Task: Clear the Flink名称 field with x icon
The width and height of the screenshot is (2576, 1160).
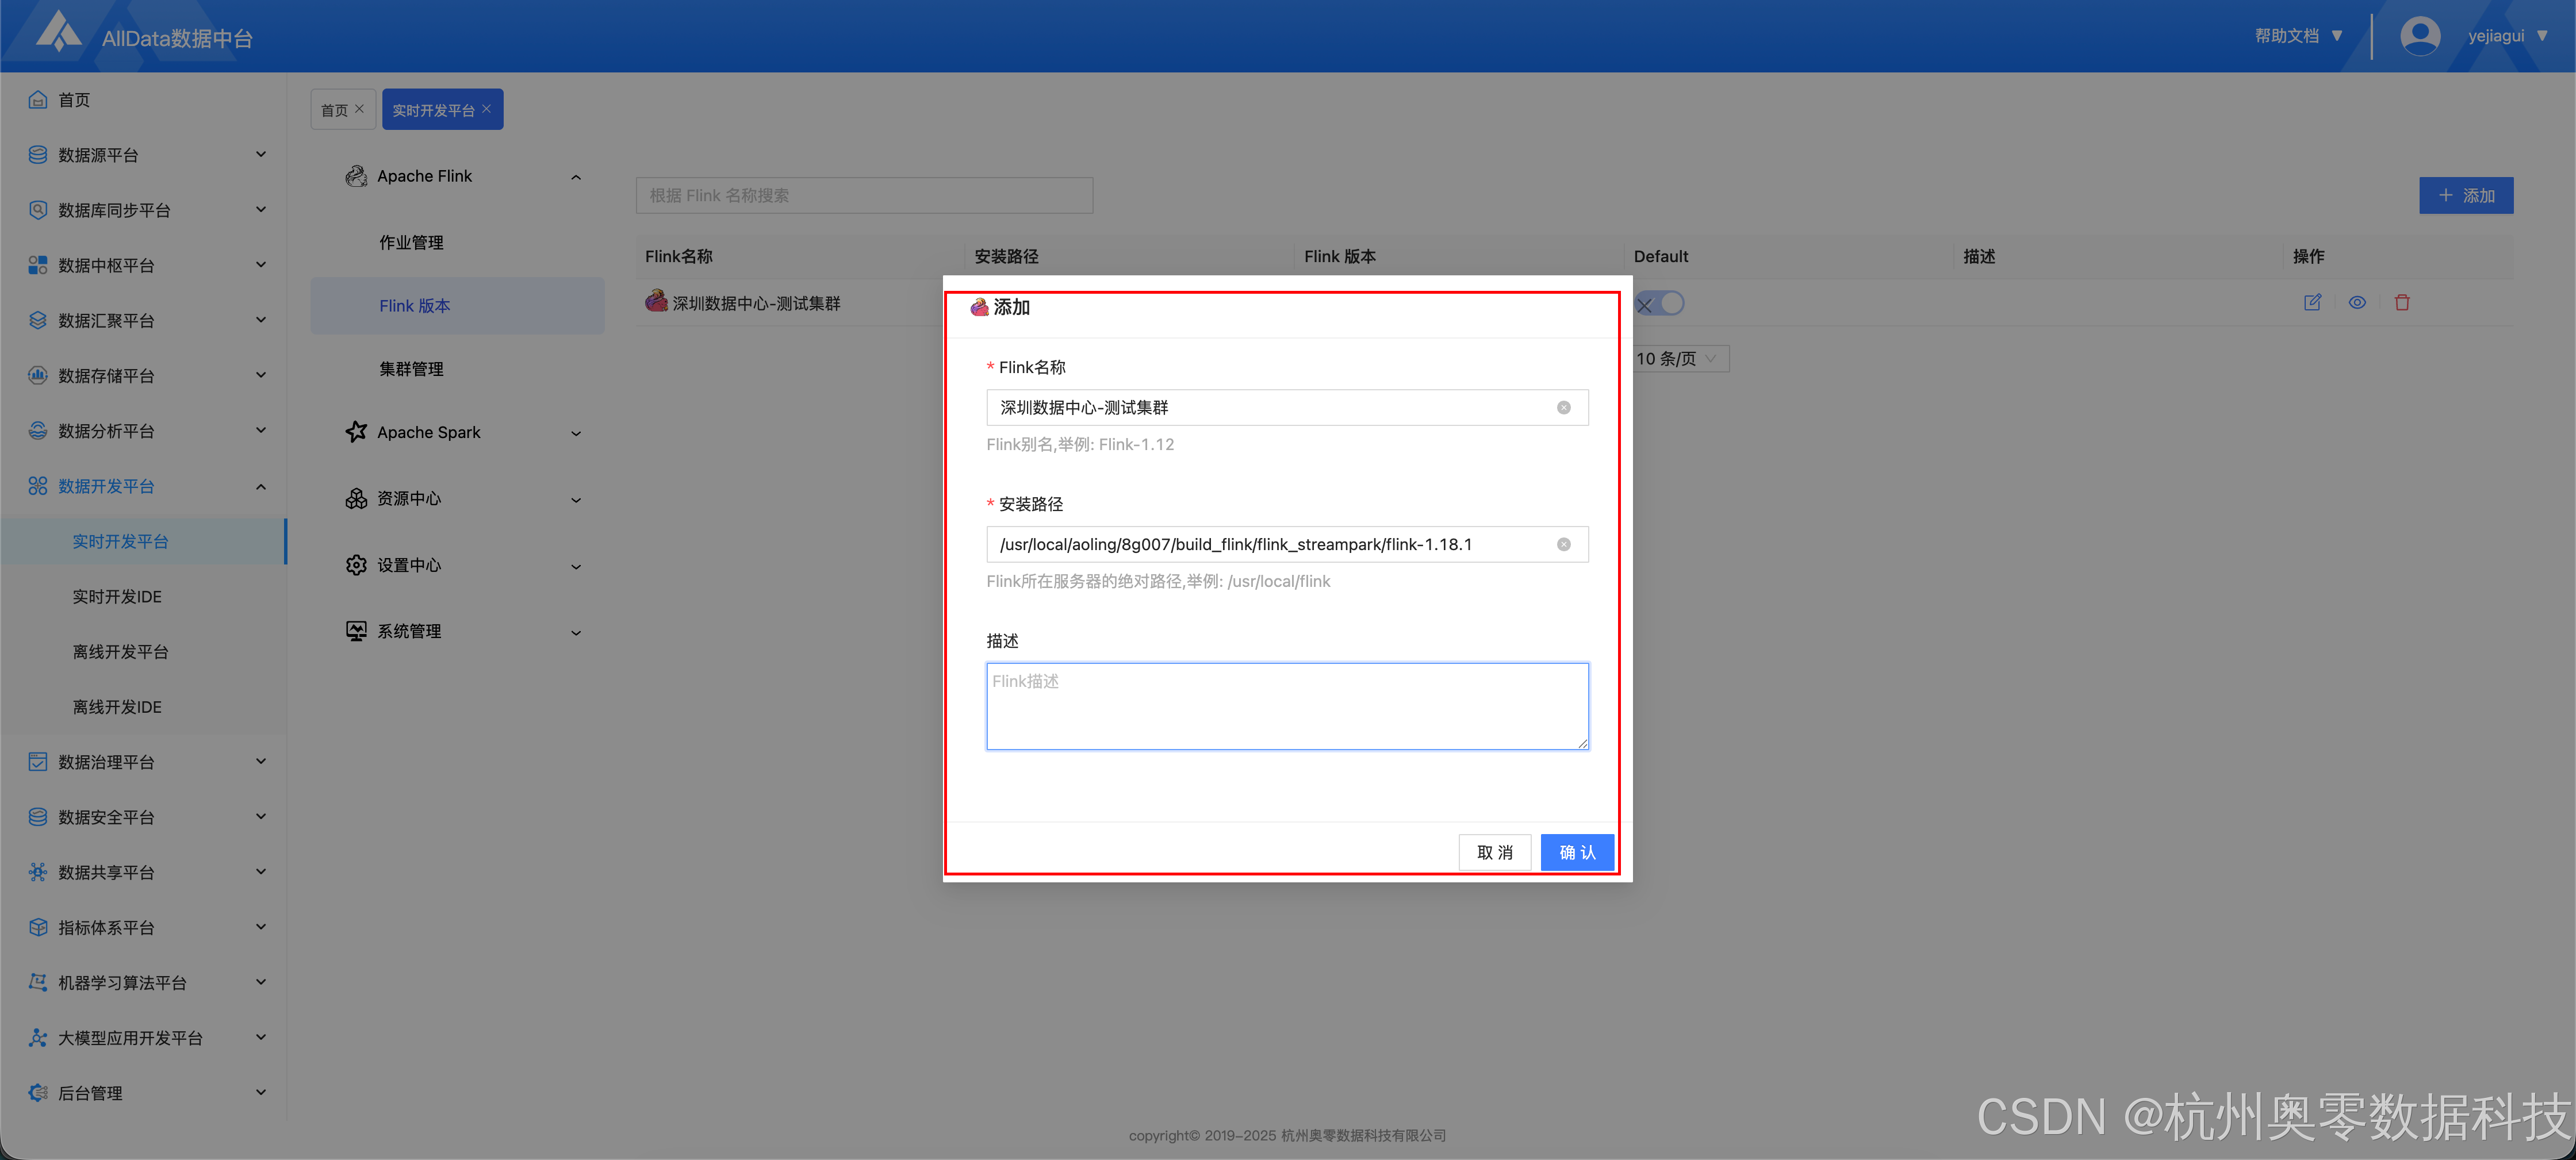Action: tap(1563, 408)
